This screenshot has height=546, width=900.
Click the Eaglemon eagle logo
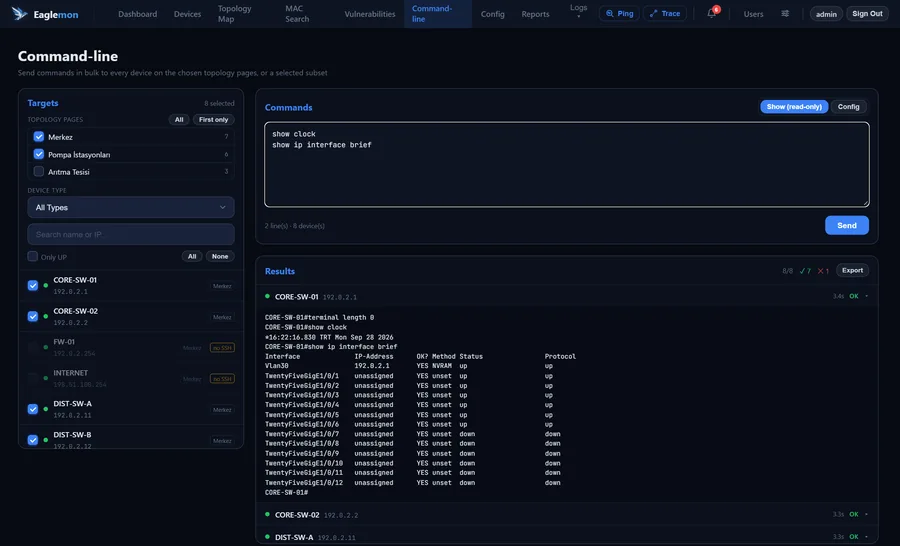(20, 14)
